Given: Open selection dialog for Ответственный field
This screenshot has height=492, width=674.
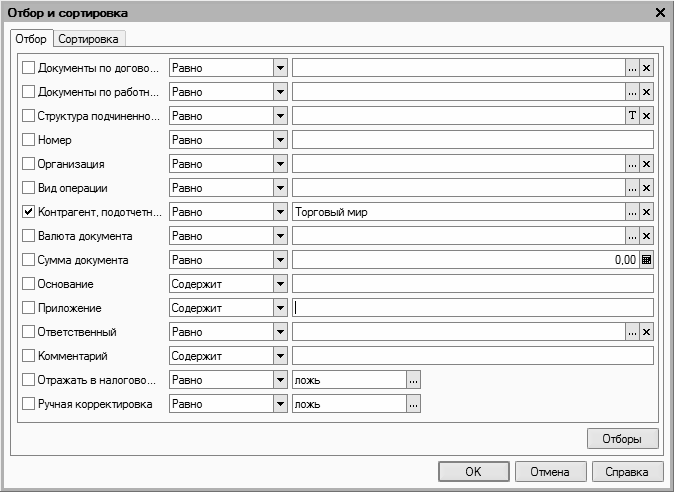Looking at the screenshot, I should click(x=632, y=332).
